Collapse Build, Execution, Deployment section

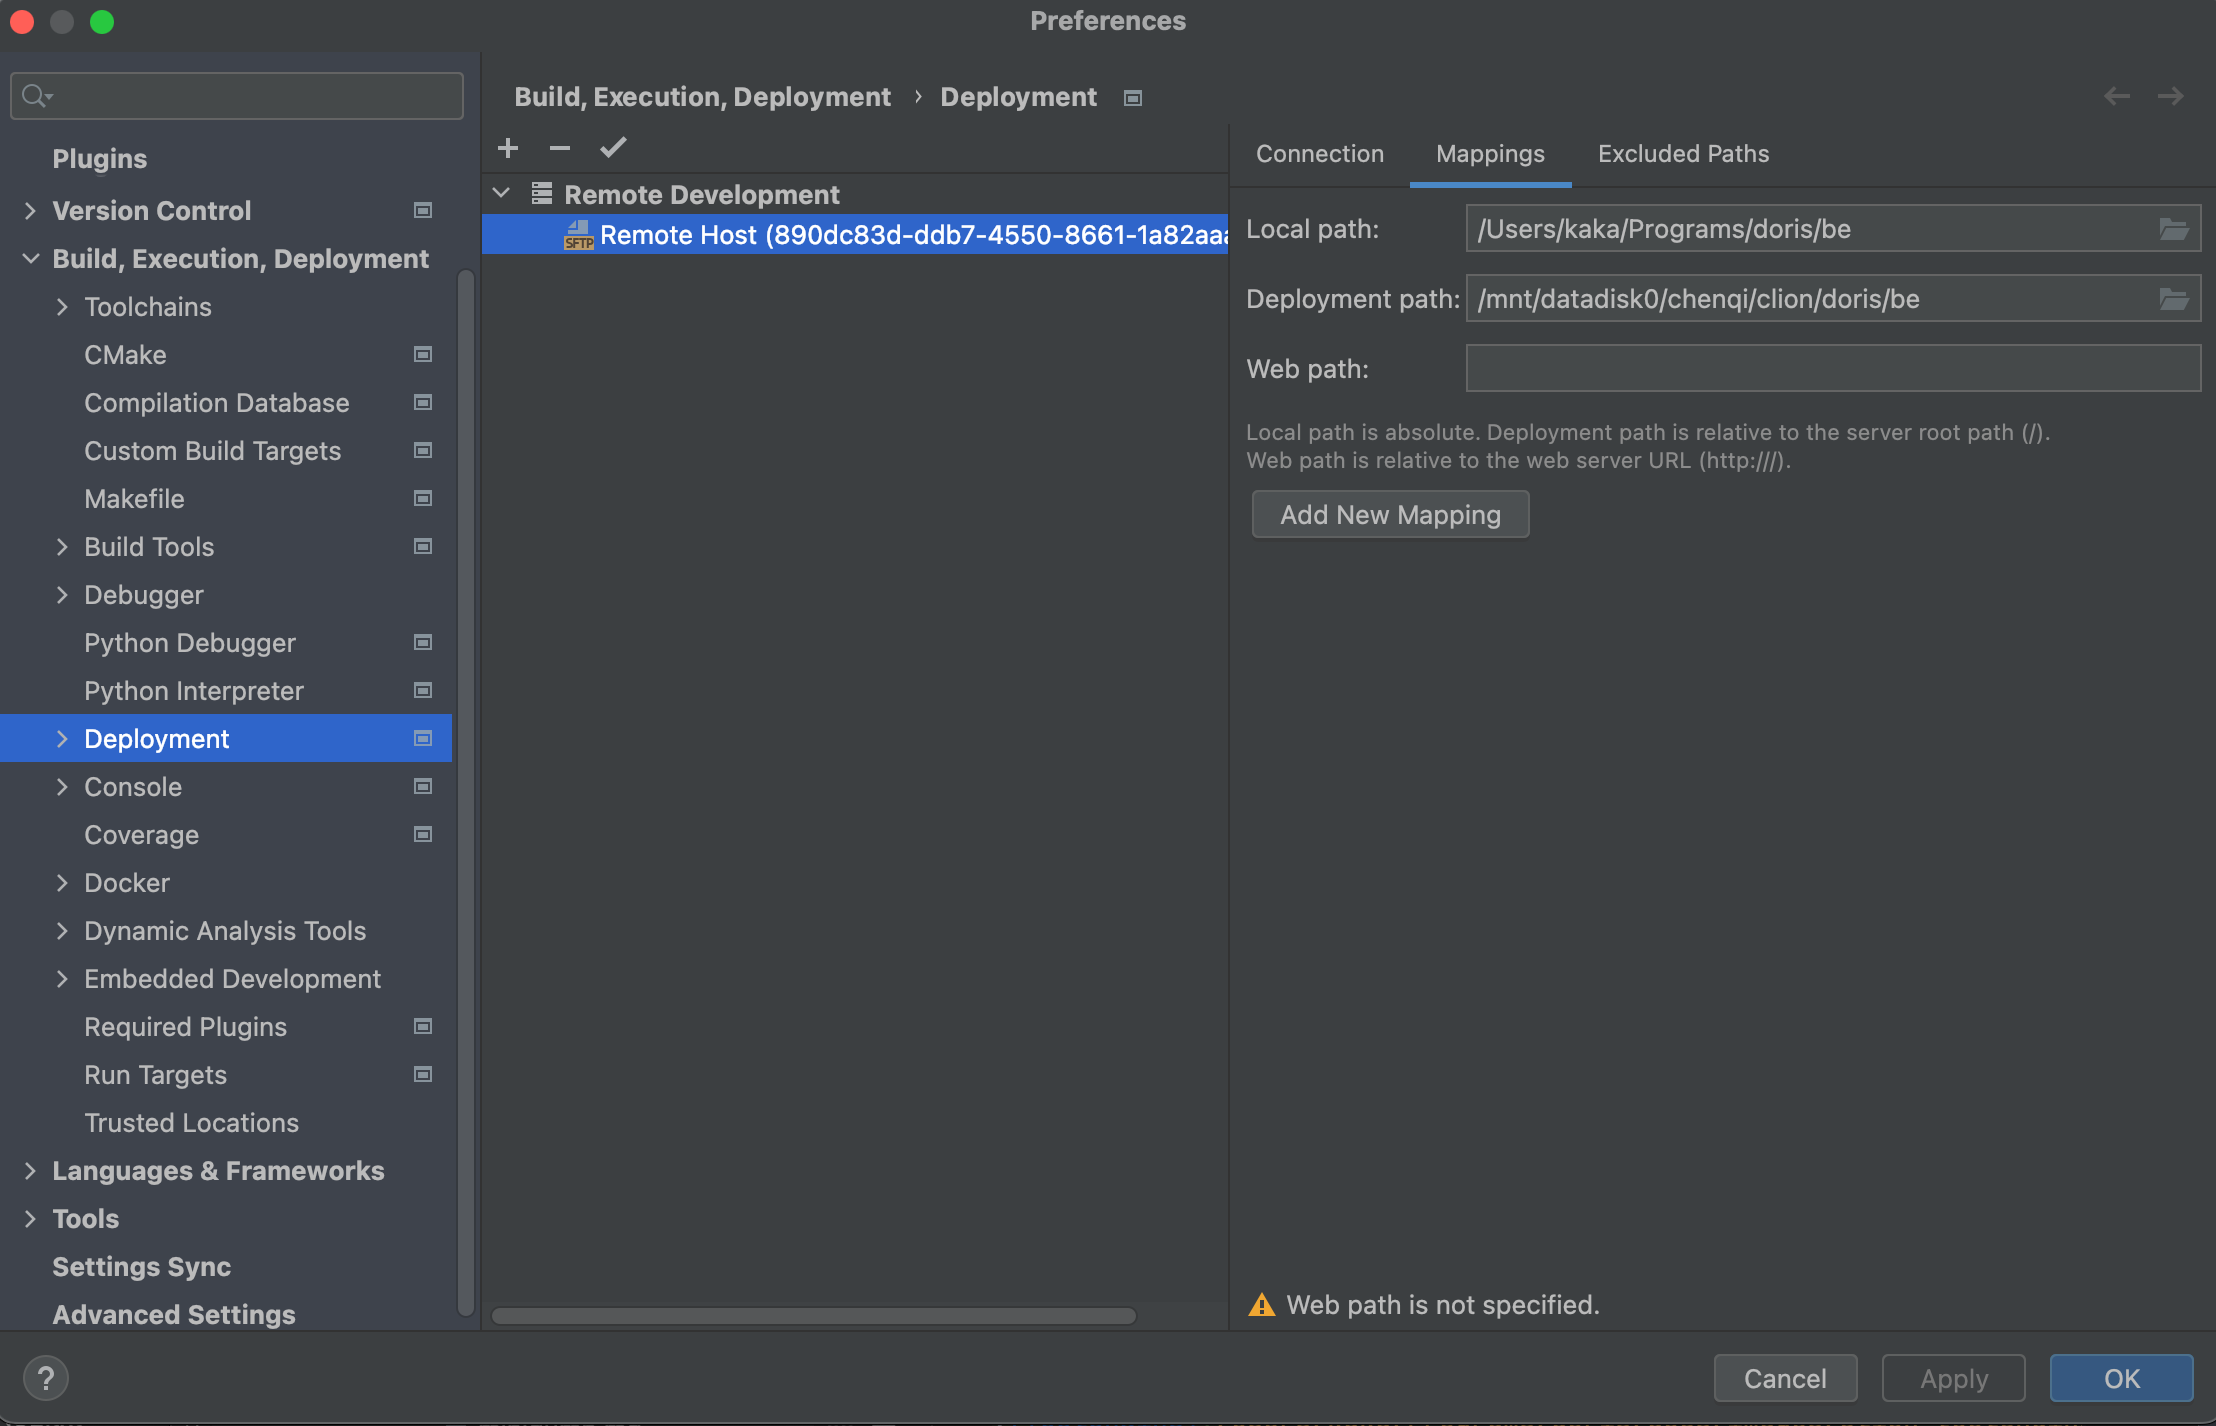[x=31, y=259]
